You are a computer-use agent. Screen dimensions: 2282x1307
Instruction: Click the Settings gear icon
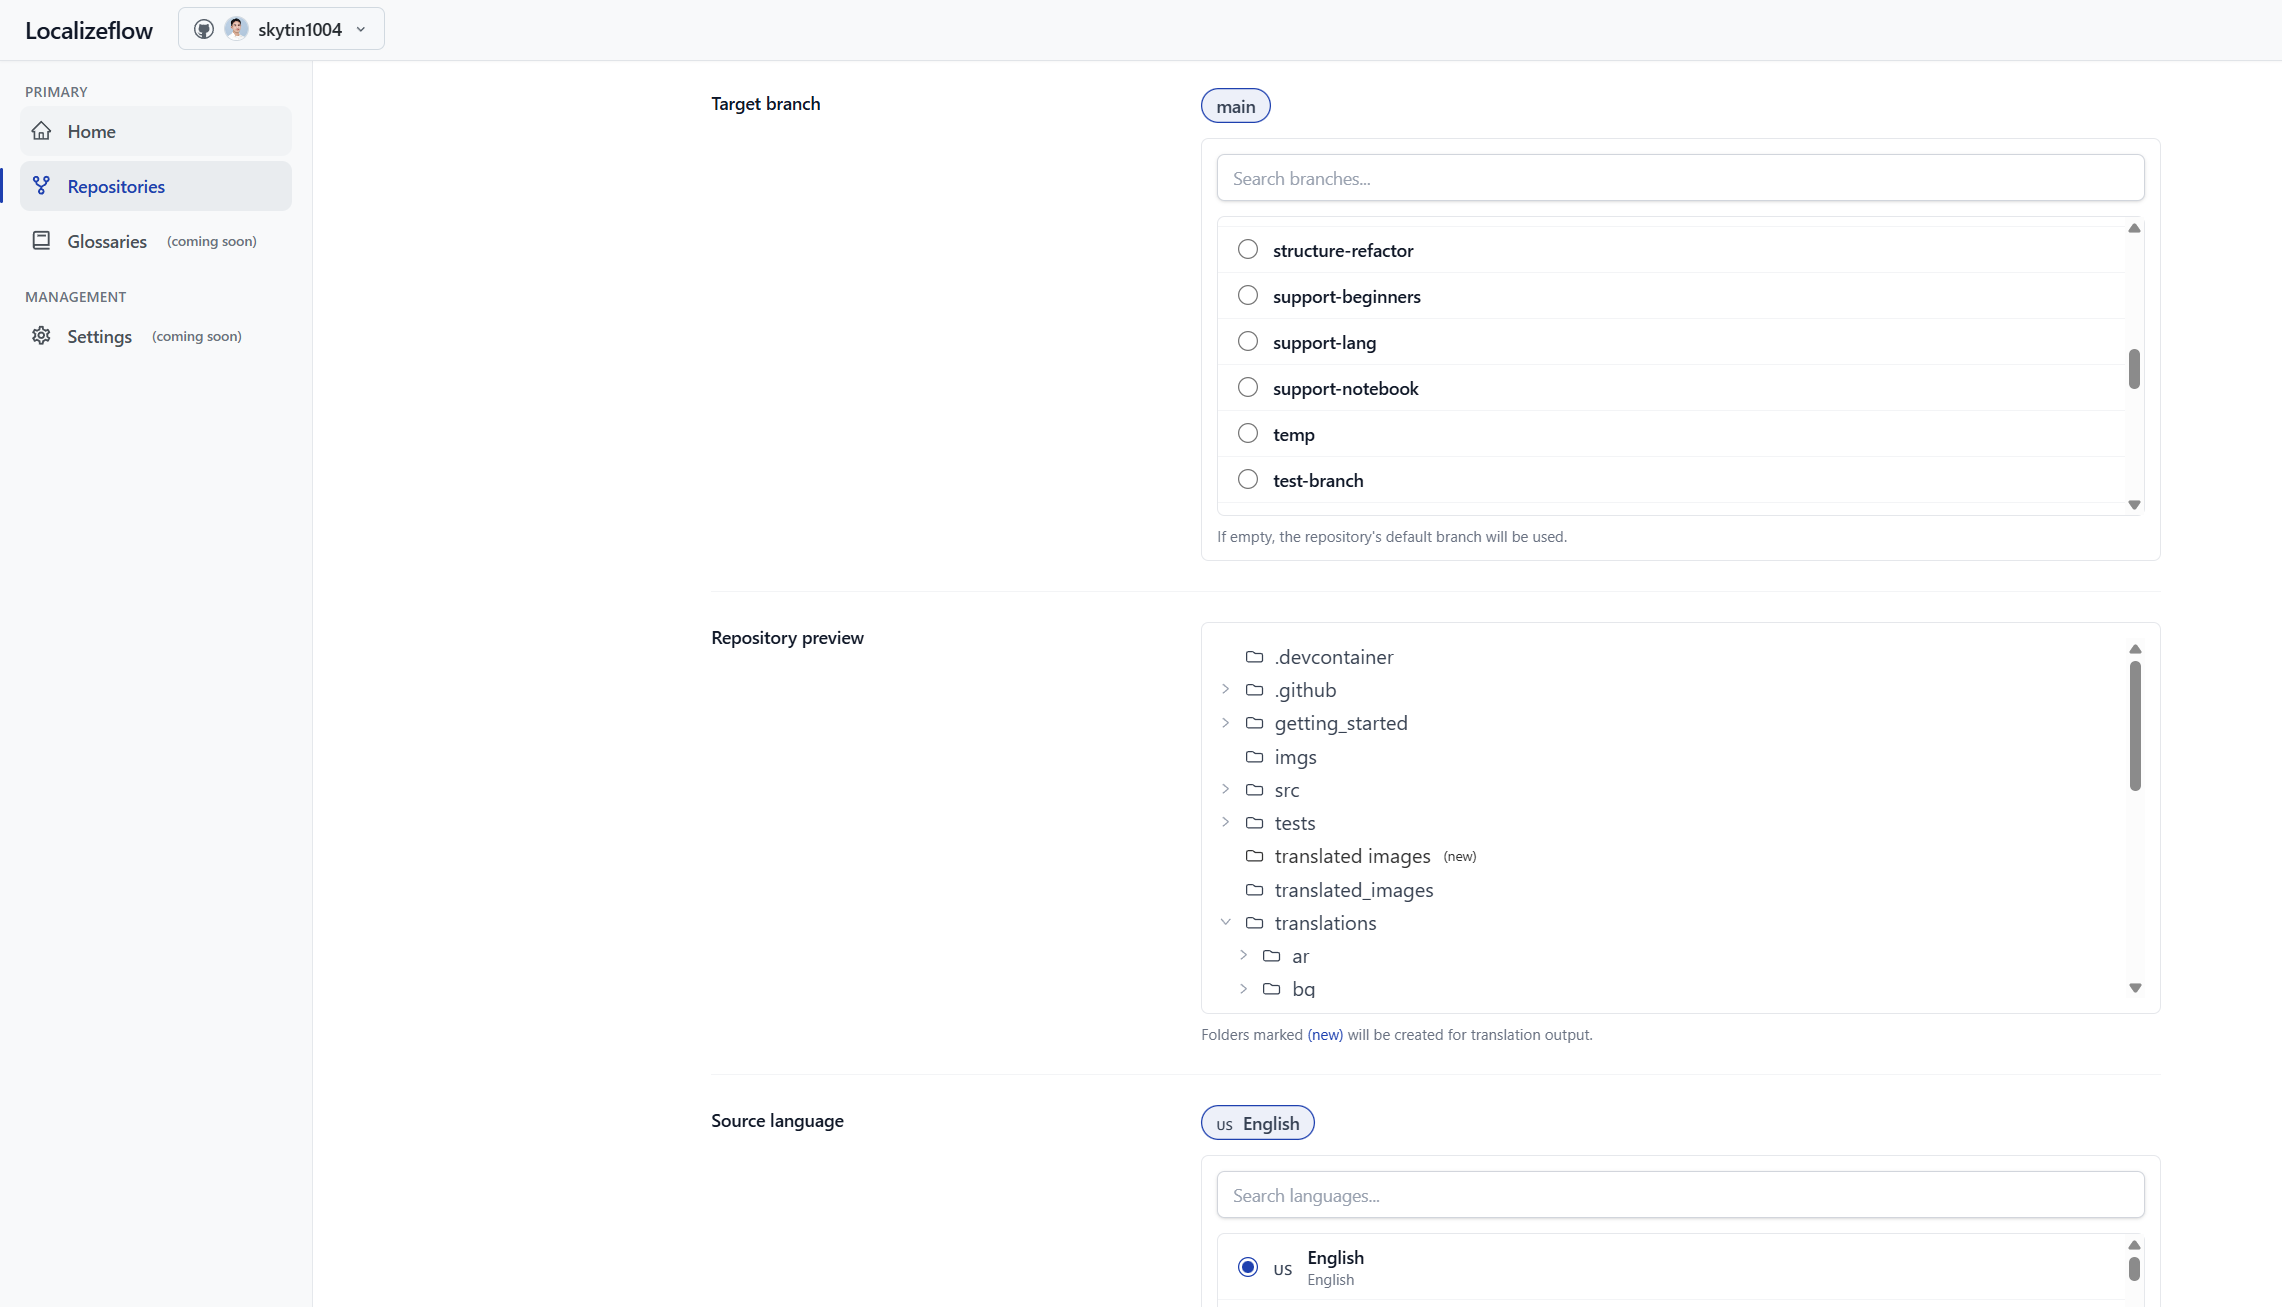coord(41,336)
